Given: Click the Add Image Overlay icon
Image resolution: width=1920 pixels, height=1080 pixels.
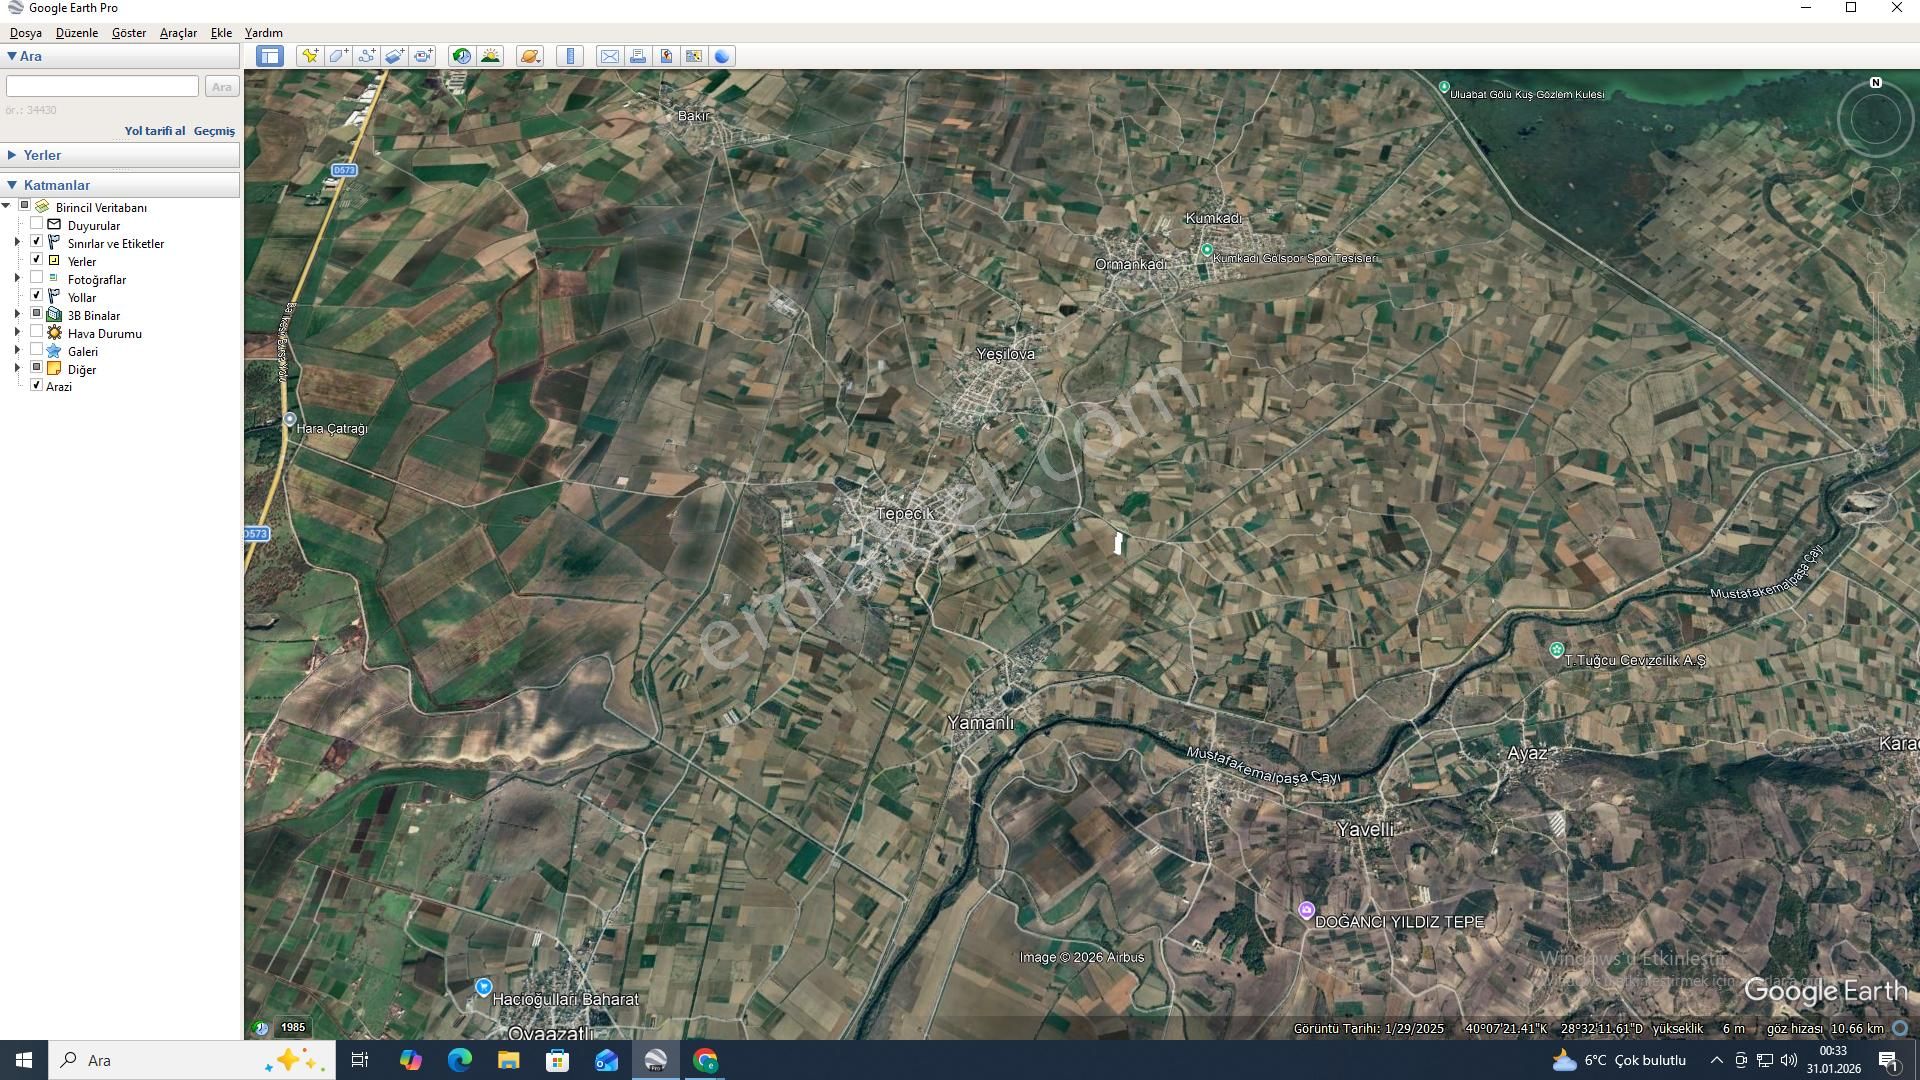Looking at the screenshot, I should [395, 56].
